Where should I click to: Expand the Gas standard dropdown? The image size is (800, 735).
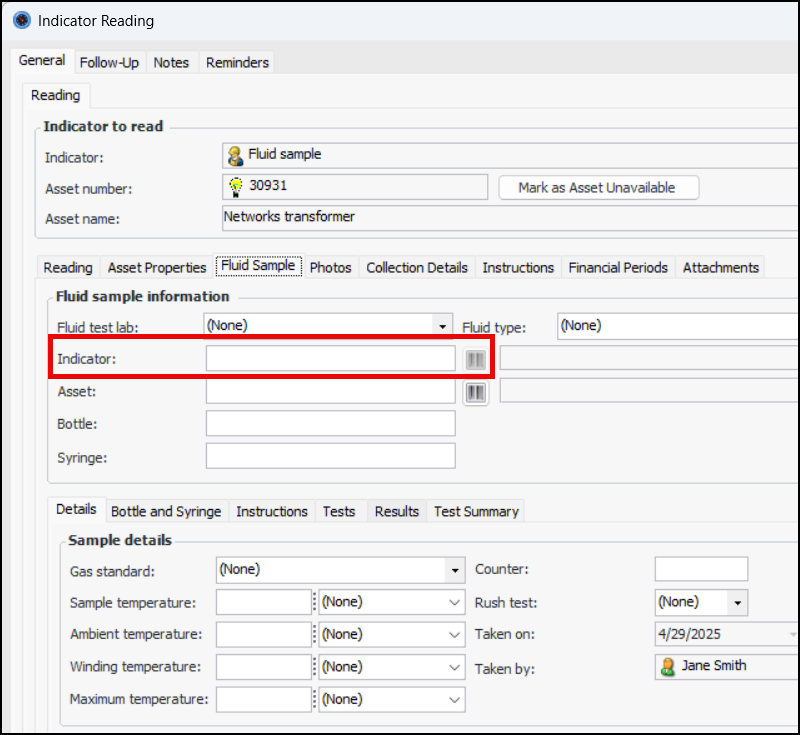click(x=455, y=570)
